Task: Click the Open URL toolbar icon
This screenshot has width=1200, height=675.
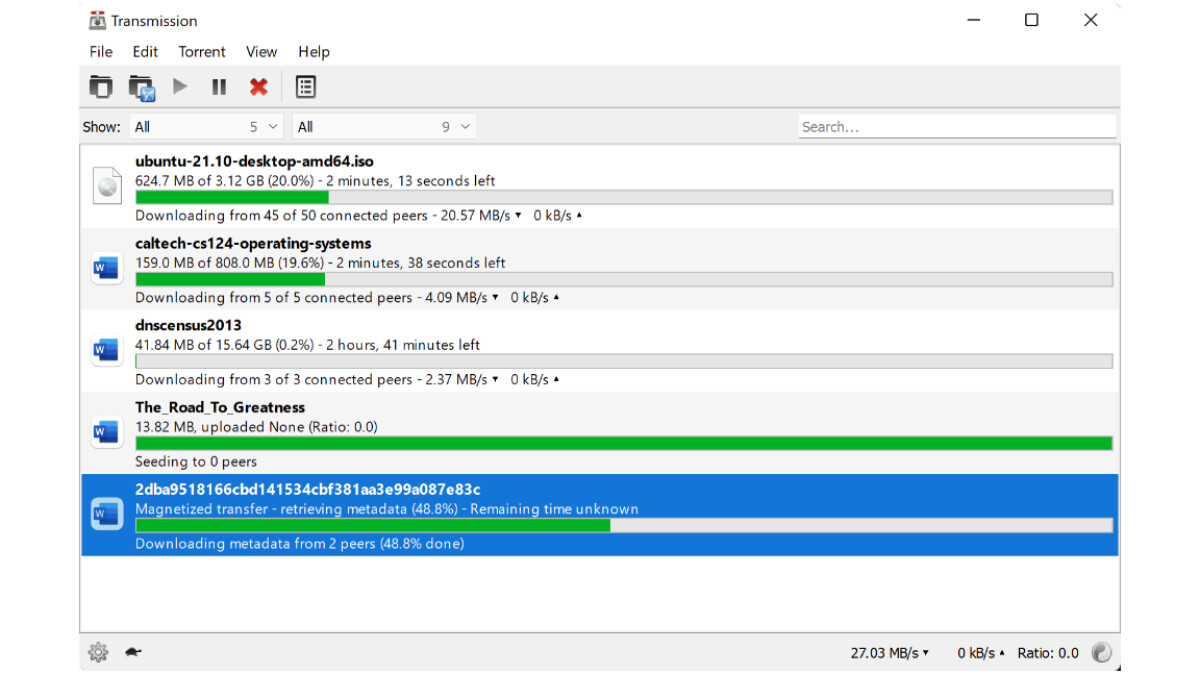Action: (x=141, y=87)
